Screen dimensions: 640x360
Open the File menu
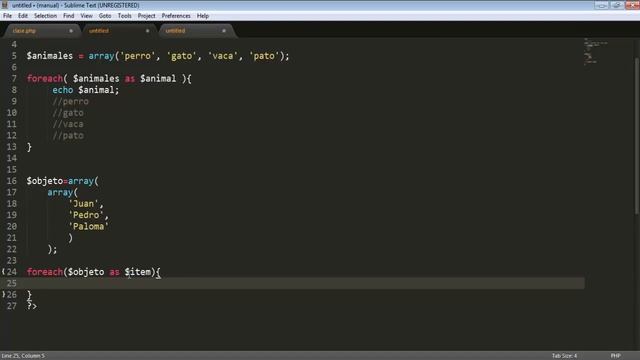[x=7, y=16]
